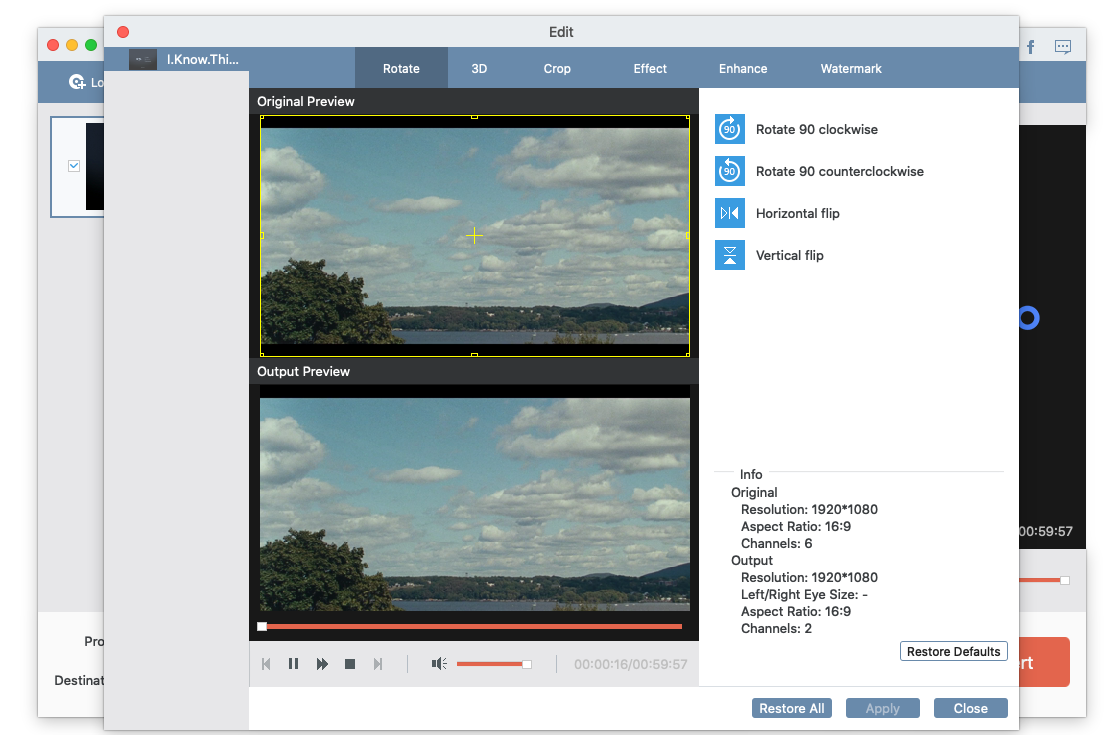Apply Vertical flip to the video

click(x=730, y=255)
